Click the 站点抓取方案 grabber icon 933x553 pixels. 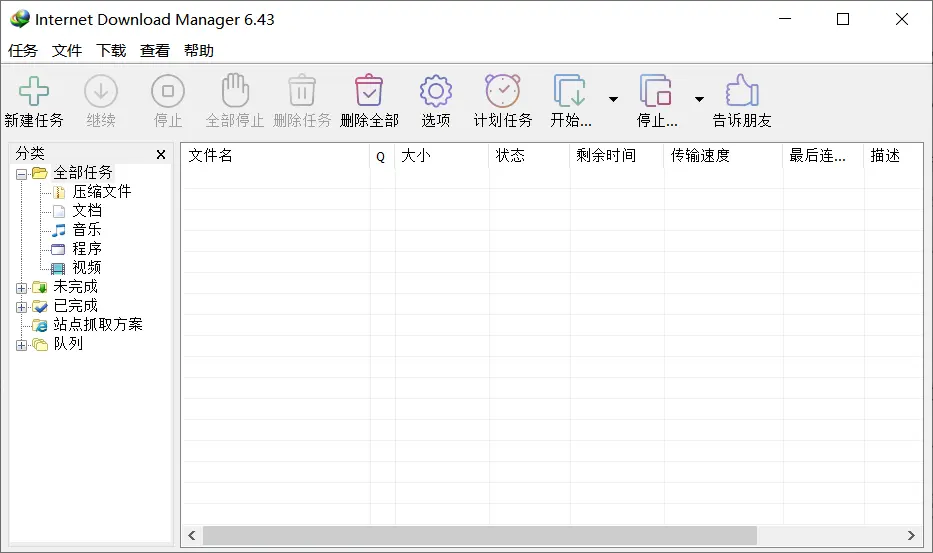pyautogui.click(x=40, y=325)
